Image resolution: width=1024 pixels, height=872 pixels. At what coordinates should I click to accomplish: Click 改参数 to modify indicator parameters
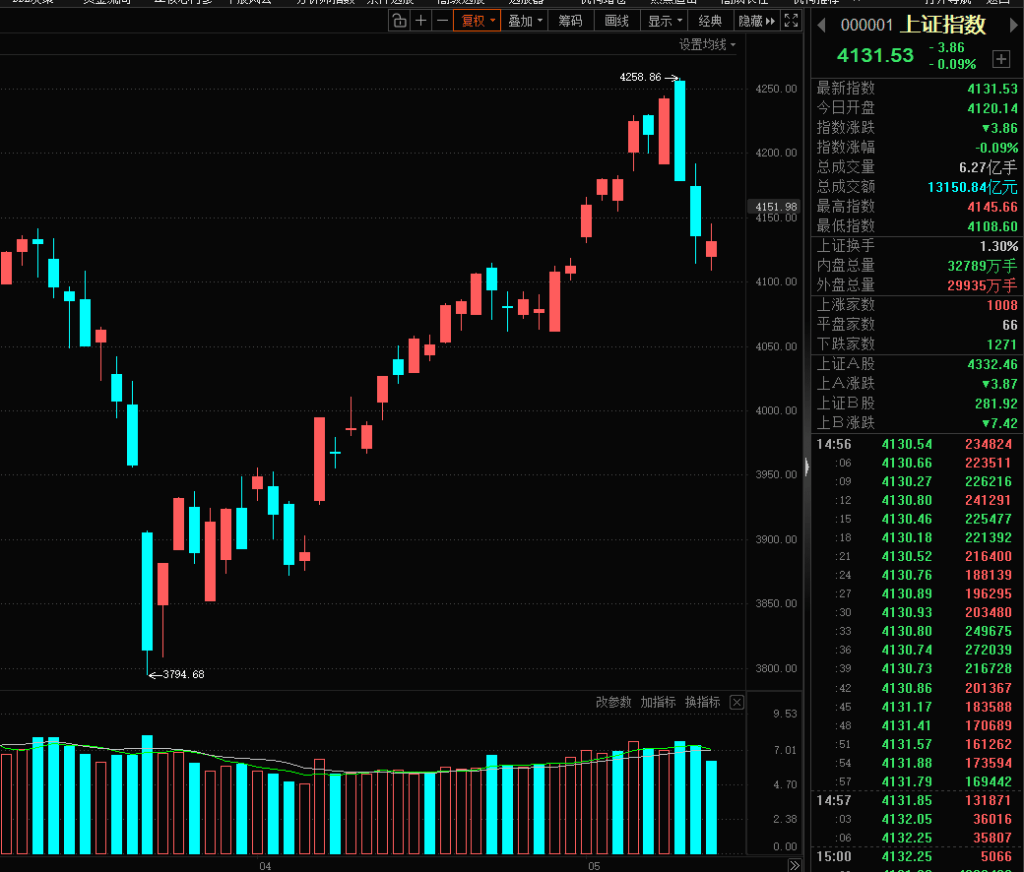pos(613,702)
